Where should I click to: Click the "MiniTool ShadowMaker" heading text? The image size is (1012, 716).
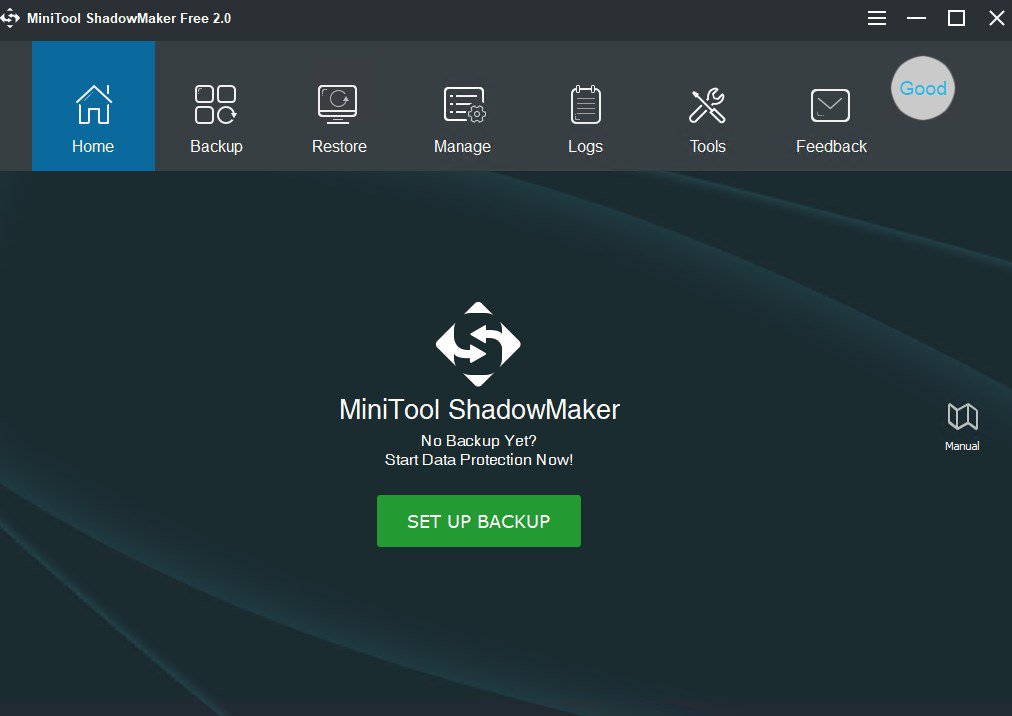click(479, 410)
